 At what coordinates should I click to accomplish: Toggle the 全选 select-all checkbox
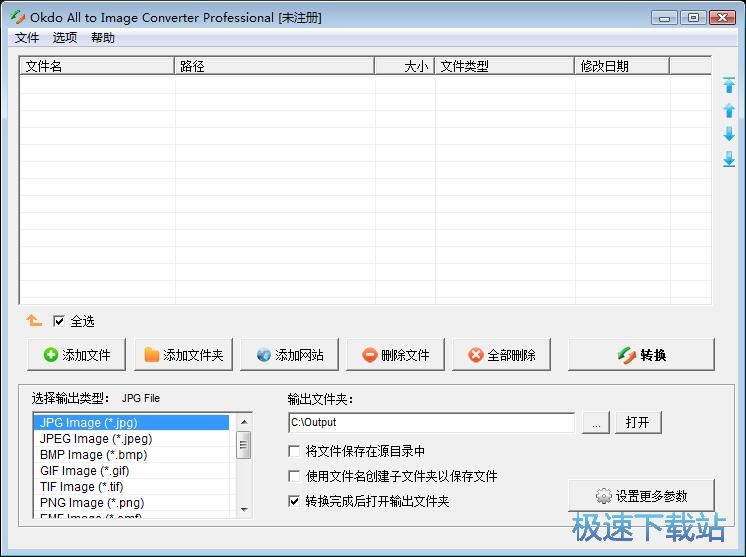click(x=59, y=321)
